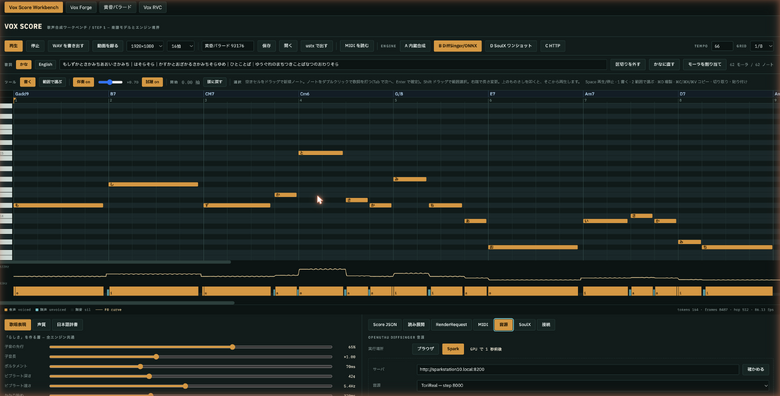The height and width of the screenshot is (396, 780).
Task: Open a file with the 開く button
Action: pyautogui.click(x=288, y=46)
